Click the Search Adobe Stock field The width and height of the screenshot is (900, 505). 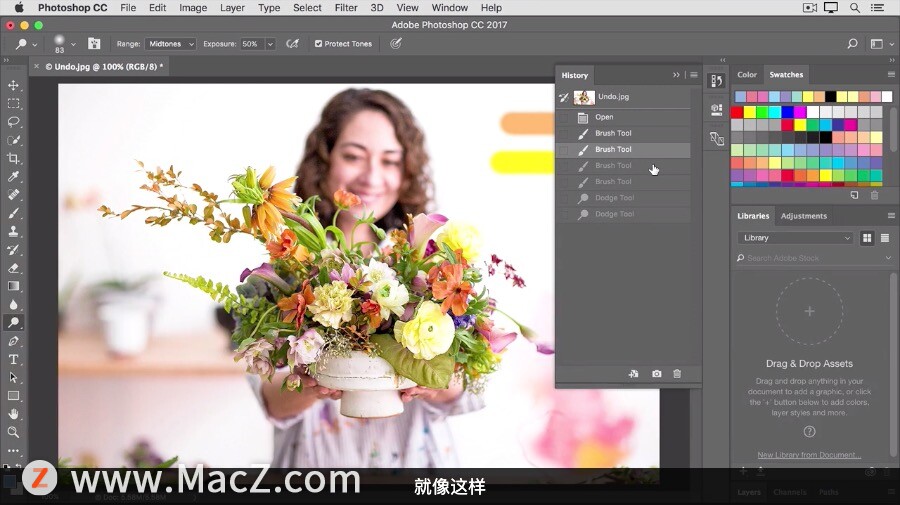[x=812, y=258]
